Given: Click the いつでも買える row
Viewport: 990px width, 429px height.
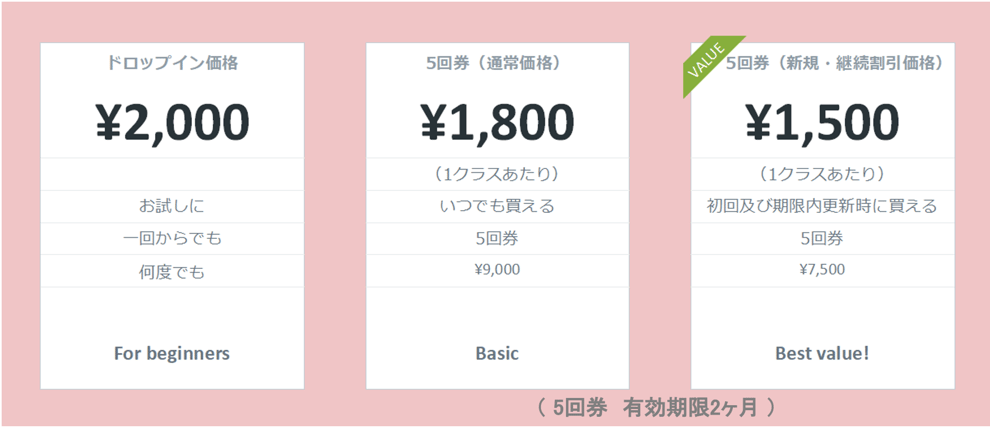Looking at the screenshot, I should (497, 207).
